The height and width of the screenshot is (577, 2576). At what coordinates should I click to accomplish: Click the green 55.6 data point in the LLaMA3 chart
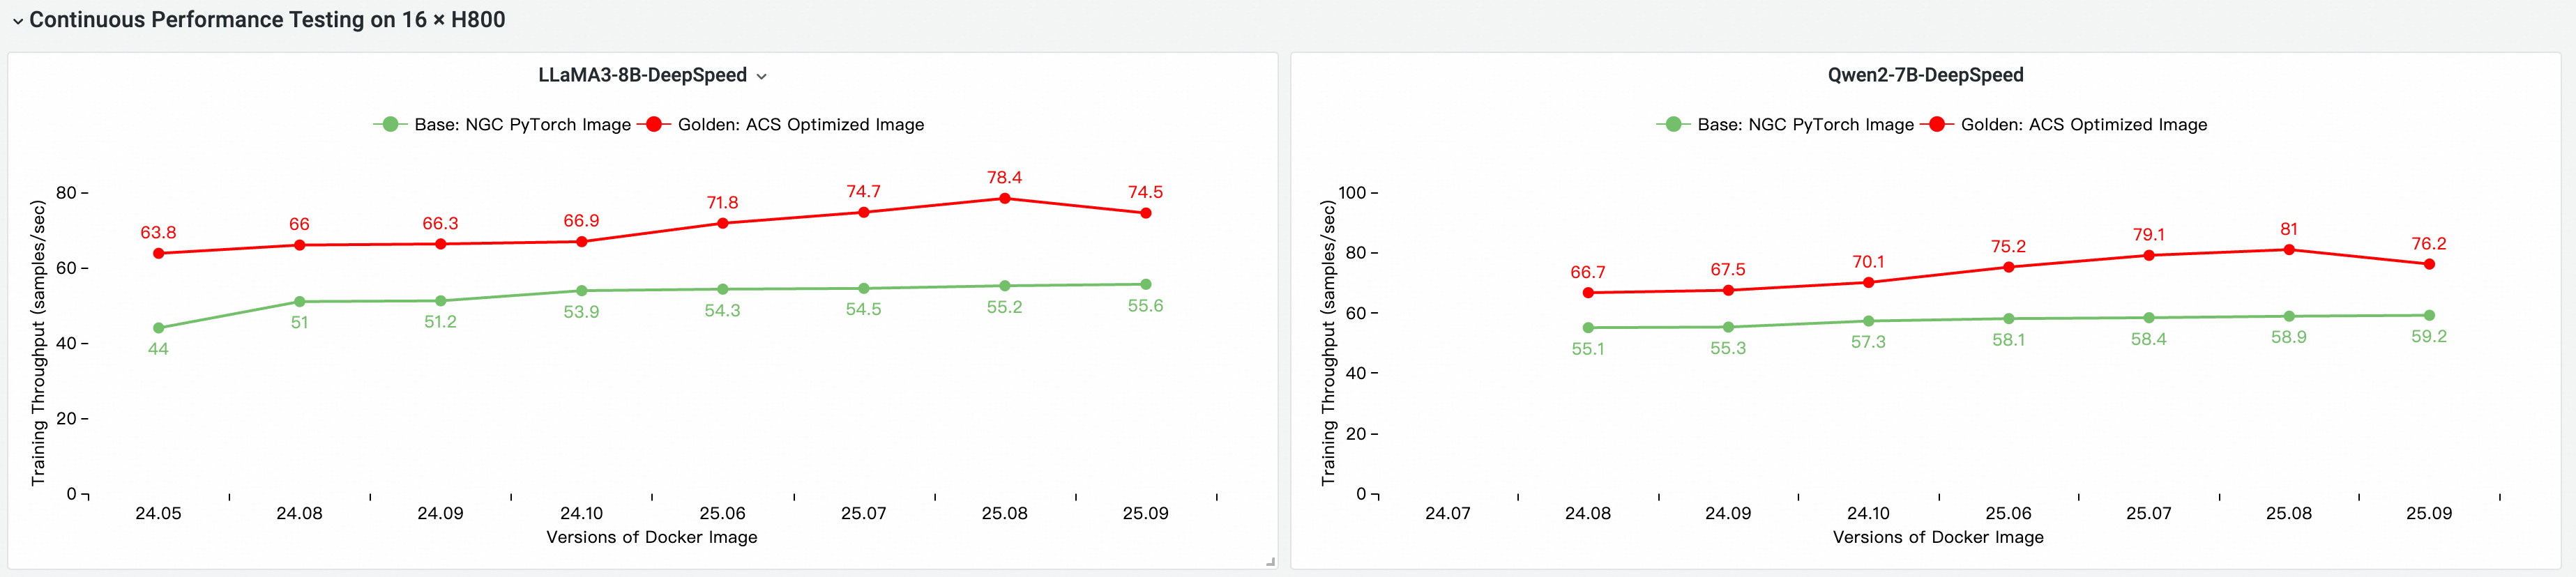[x=1146, y=285]
